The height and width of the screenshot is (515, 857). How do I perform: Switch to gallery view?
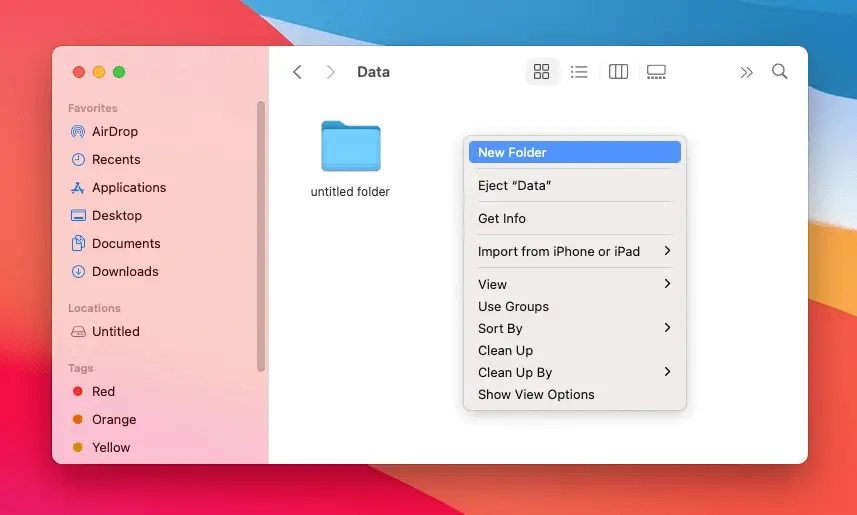tap(656, 72)
